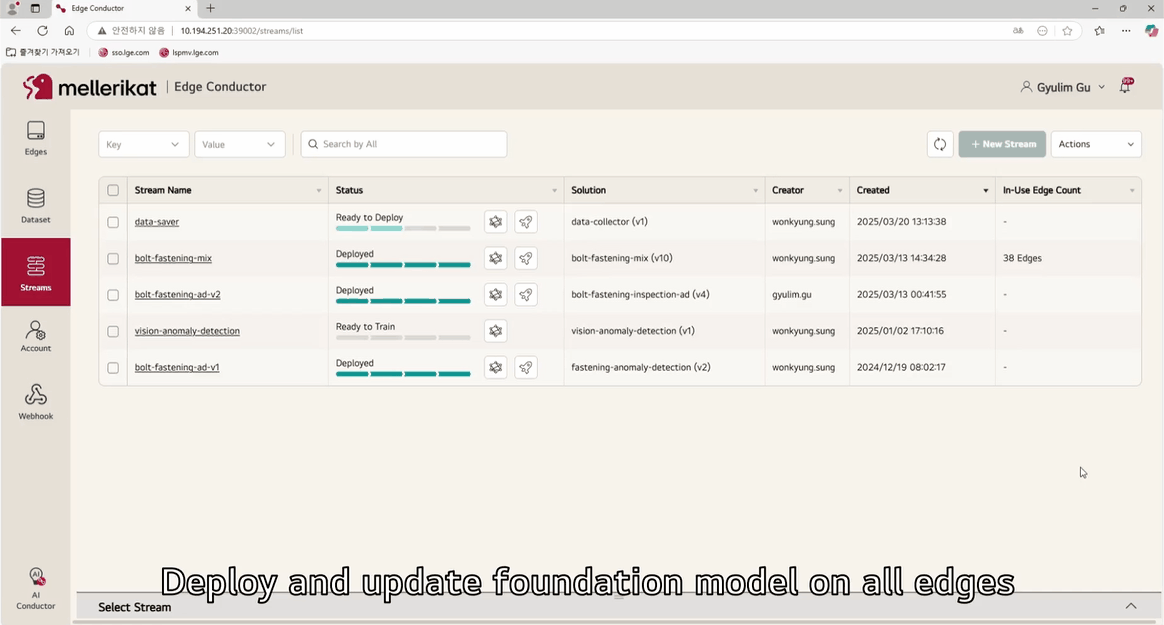1164x625 pixels.
Task: Click the bolt-fastening-mix deployed progress bar
Action: click(403, 265)
